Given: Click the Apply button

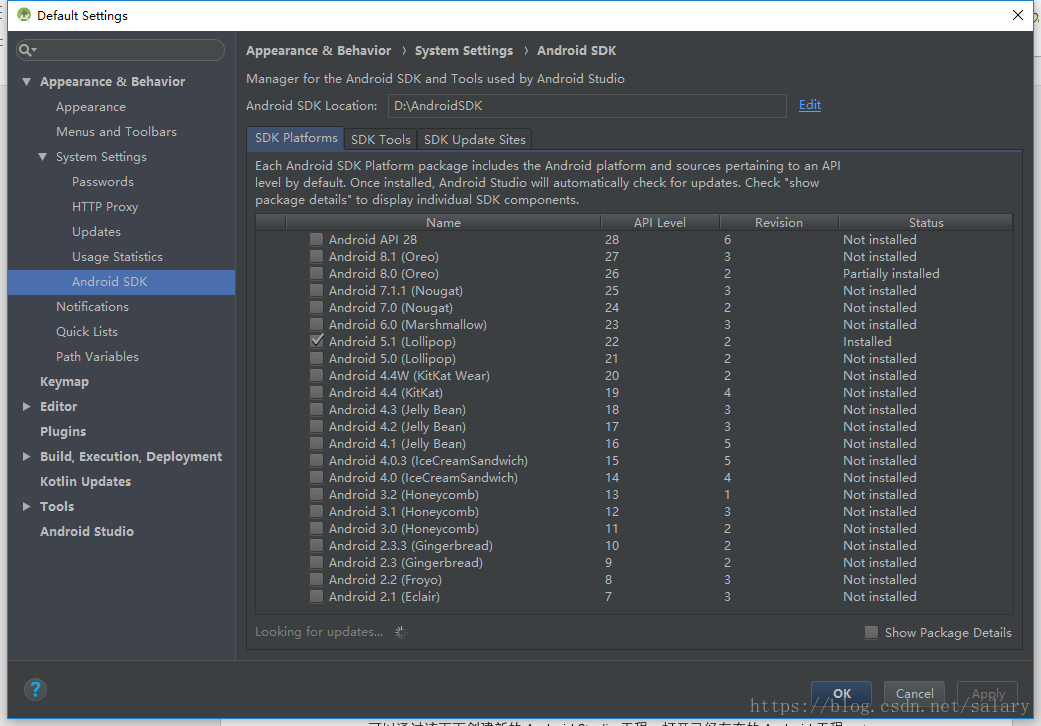Looking at the screenshot, I should (x=987, y=693).
